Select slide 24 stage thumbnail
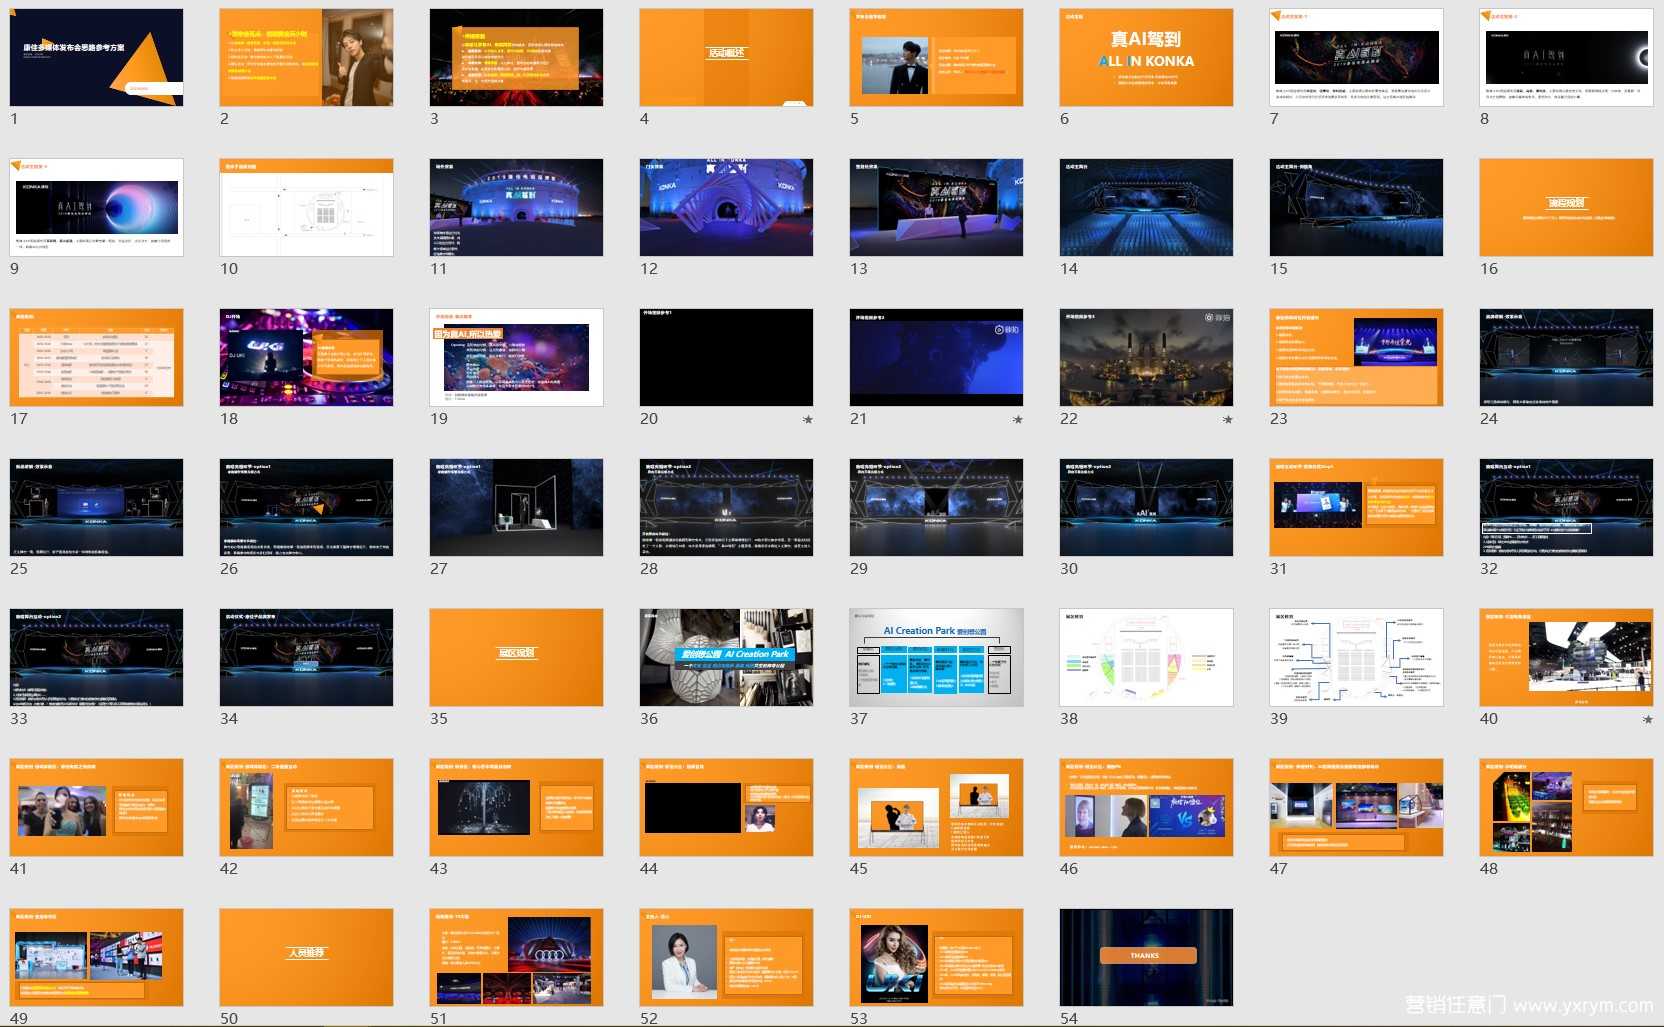This screenshot has height=1027, width=1664. click(x=1566, y=357)
